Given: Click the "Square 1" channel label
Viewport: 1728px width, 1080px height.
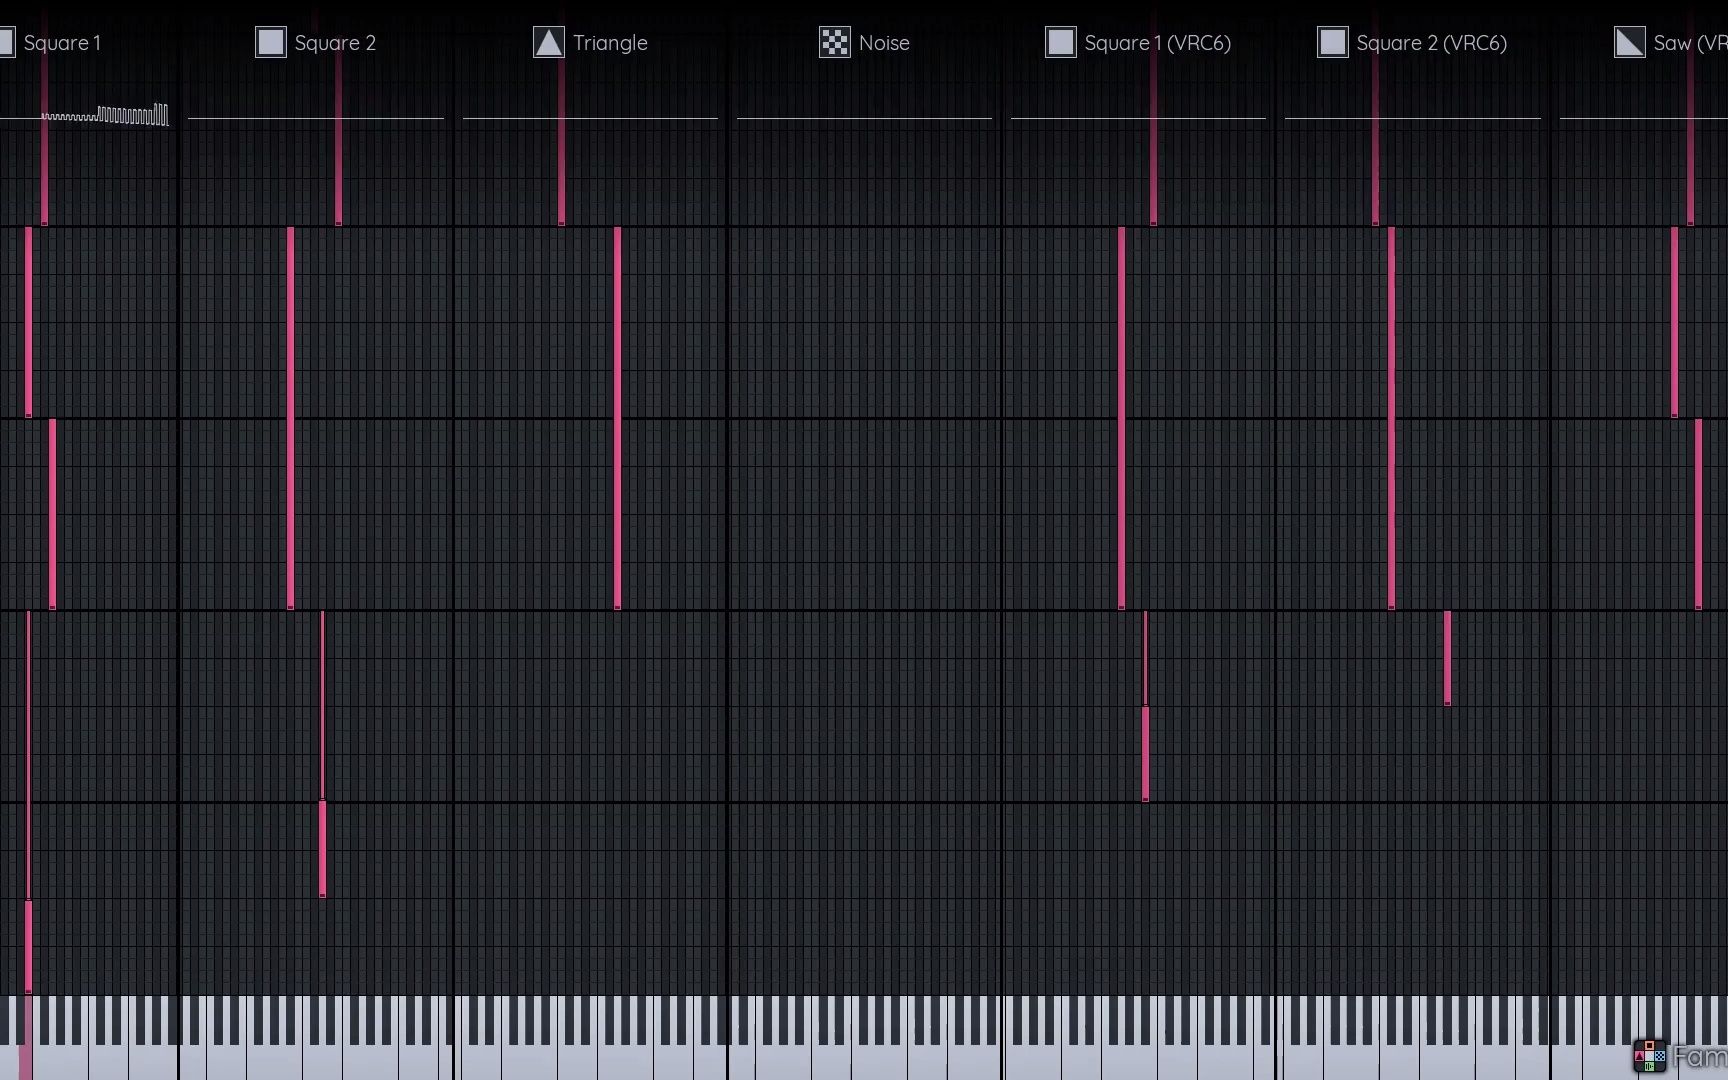Looking at the screenshot, I should coord(62,43).
